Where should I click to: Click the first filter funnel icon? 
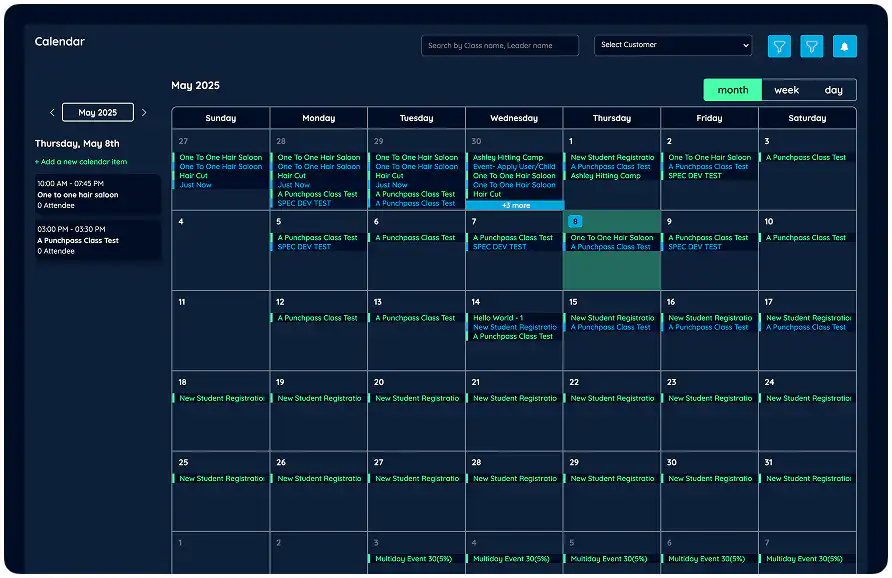(779, 46)
